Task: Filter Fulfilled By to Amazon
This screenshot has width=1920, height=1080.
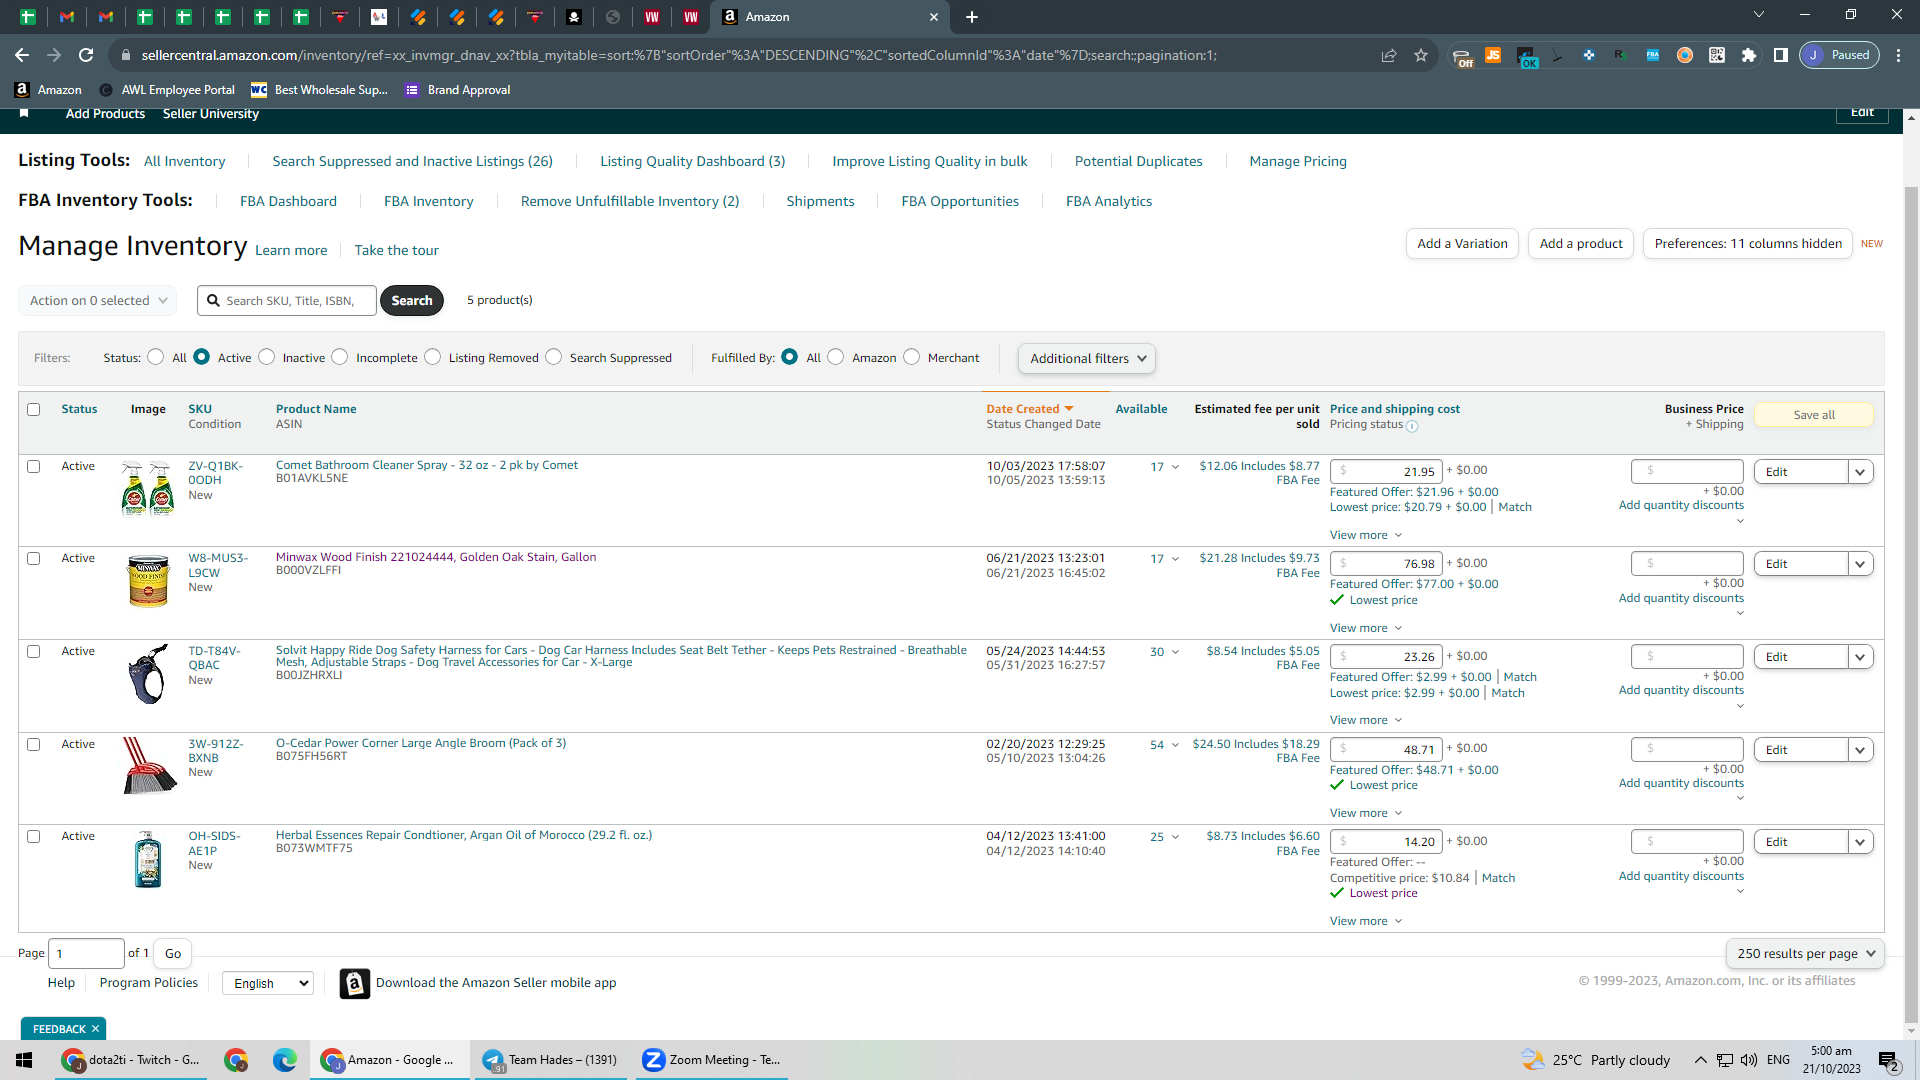Action: tap(836, 357)
